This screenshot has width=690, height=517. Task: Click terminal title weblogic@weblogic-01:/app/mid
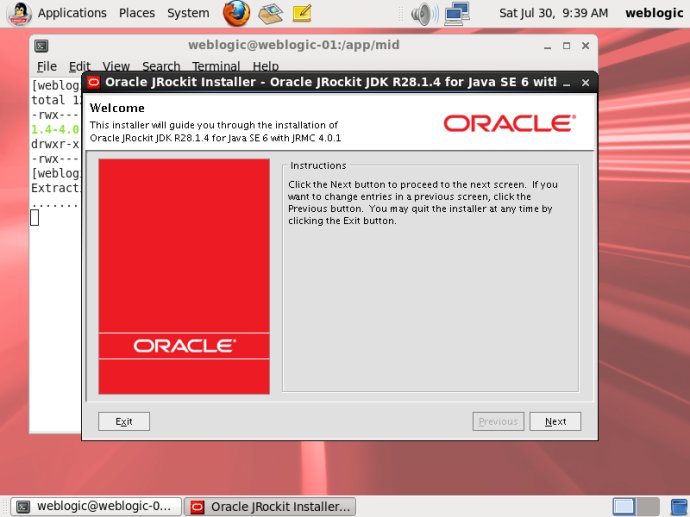(294, 45)
